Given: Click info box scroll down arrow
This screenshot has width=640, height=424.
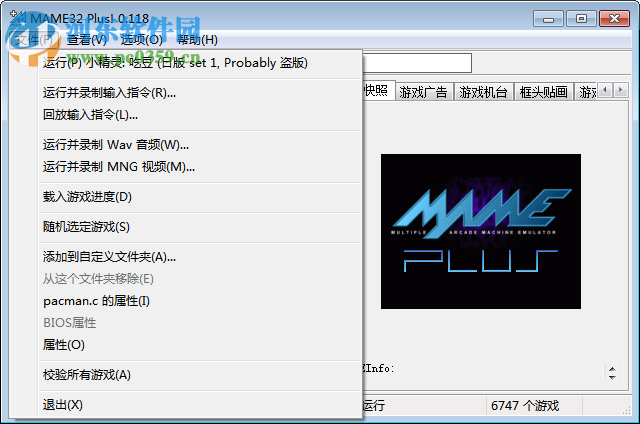Looking at the screenshot, I should [612, 377].
